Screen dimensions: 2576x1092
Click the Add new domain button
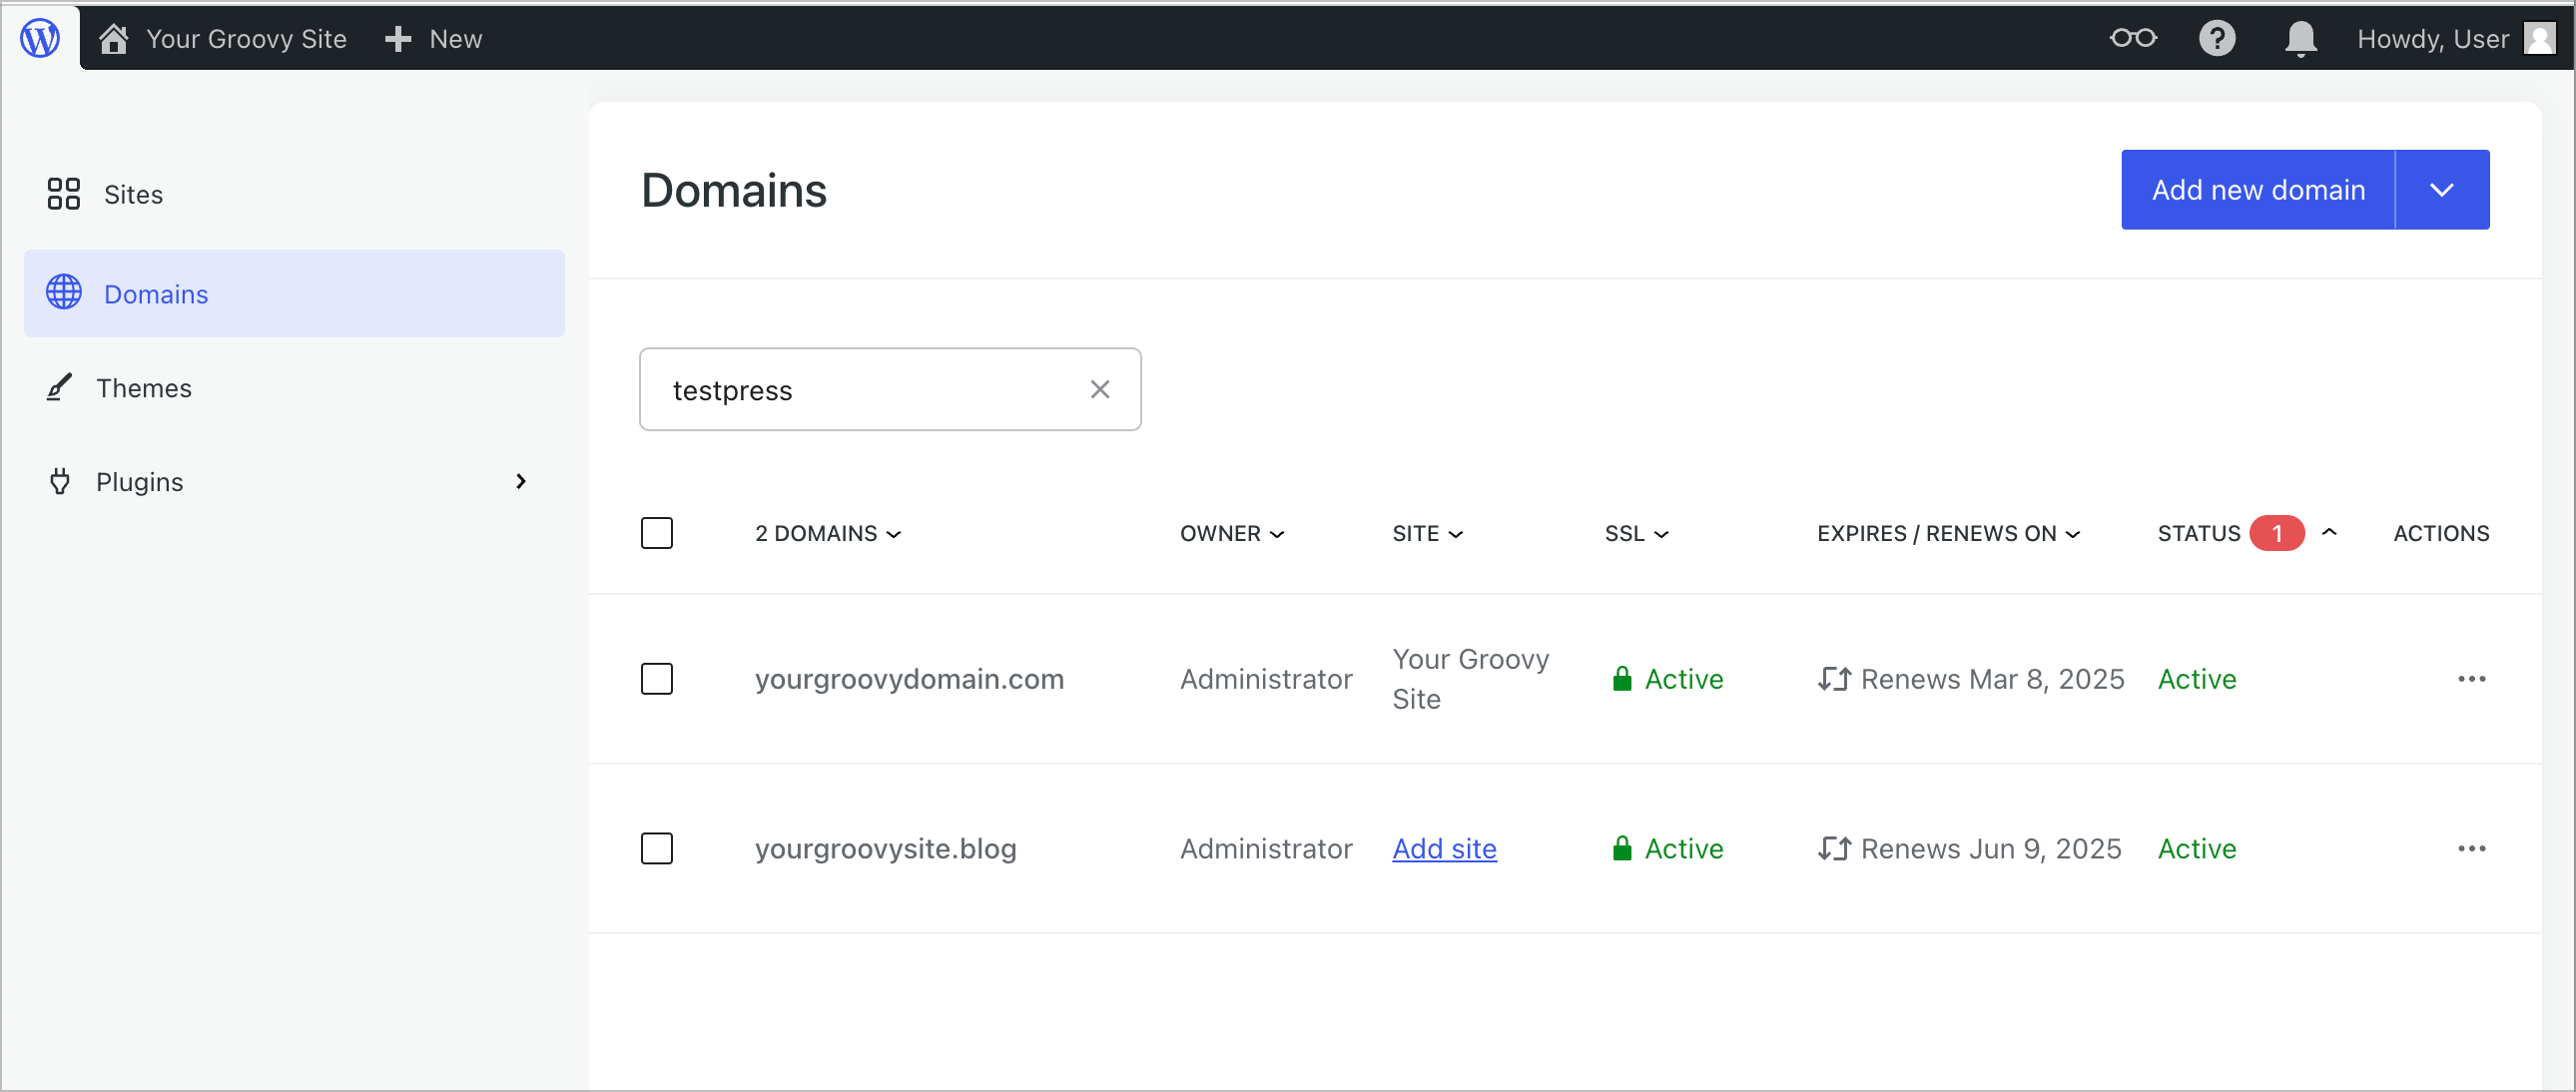point(2258,190)
